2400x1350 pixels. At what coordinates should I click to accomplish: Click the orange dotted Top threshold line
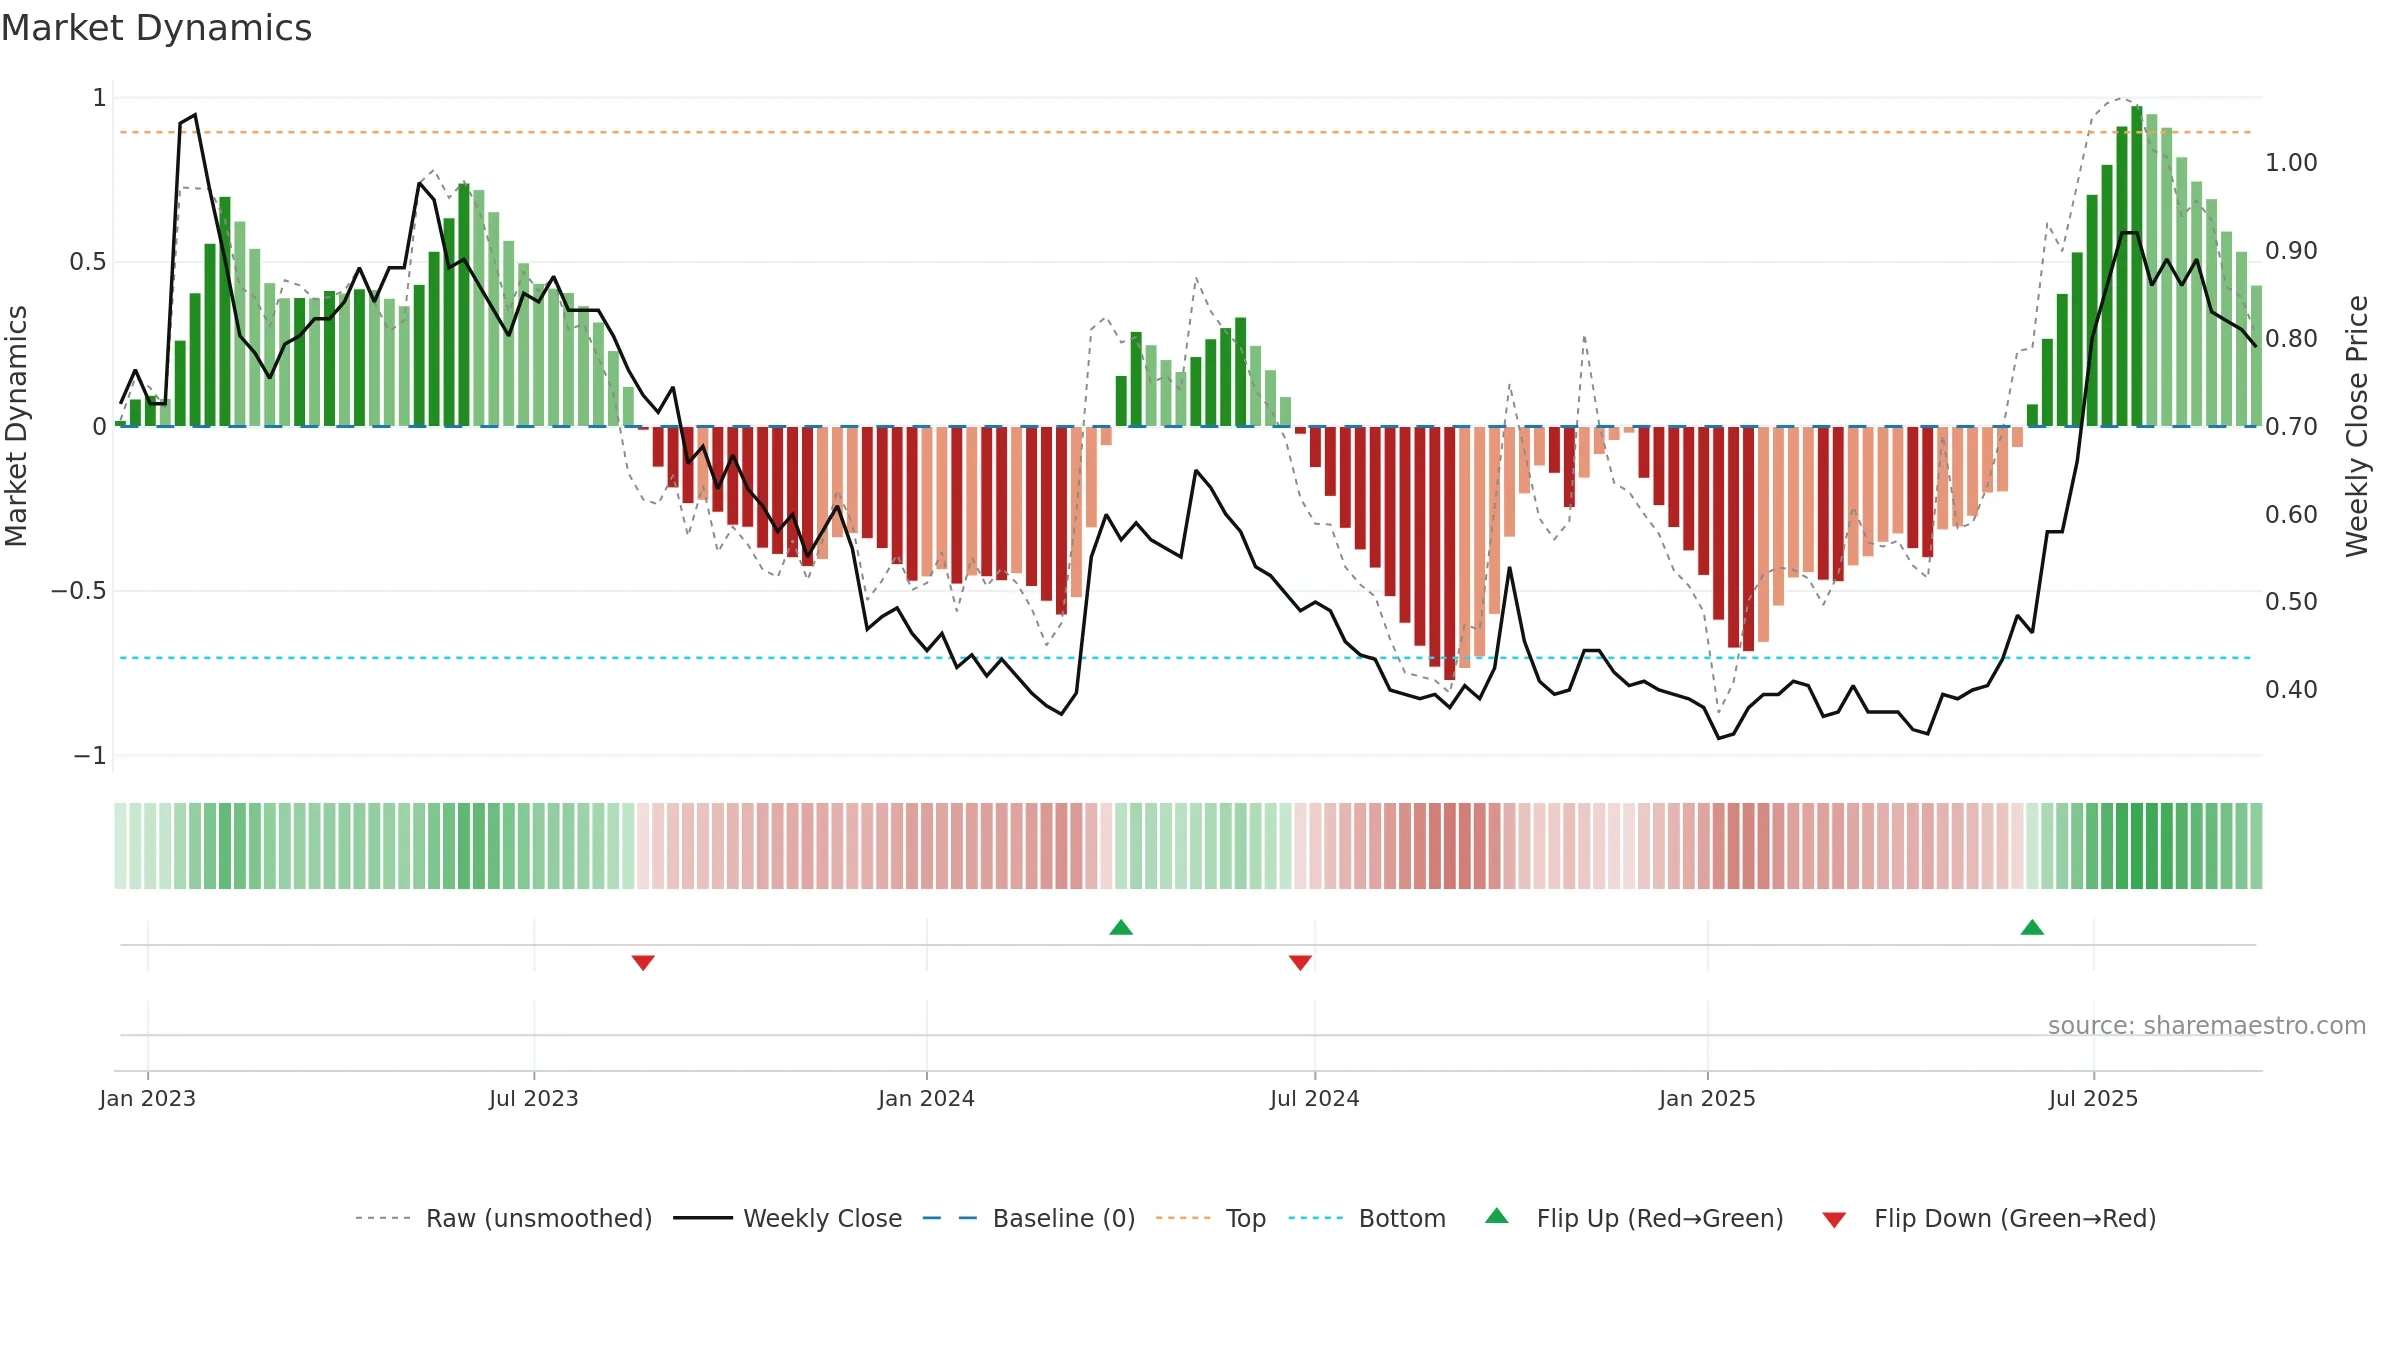coord(1186,132)
